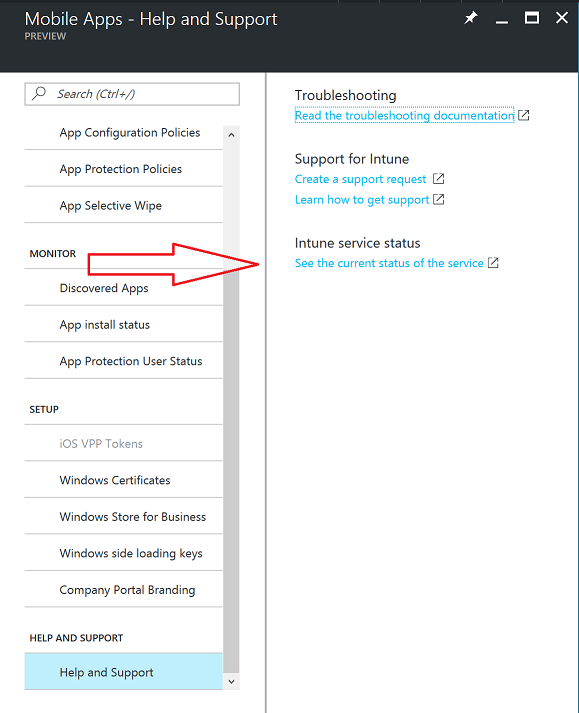
Task: Open Company Portal Branding
Action: click(x=123, y=590)
